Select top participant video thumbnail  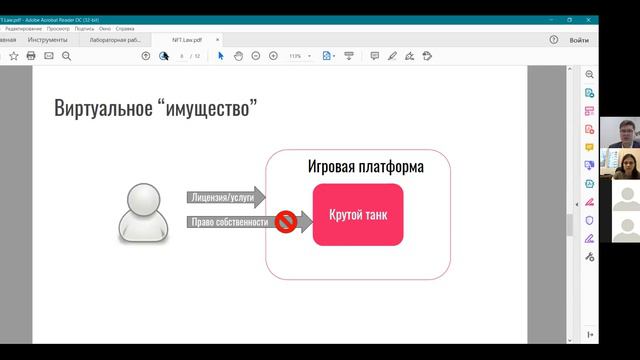620,133
